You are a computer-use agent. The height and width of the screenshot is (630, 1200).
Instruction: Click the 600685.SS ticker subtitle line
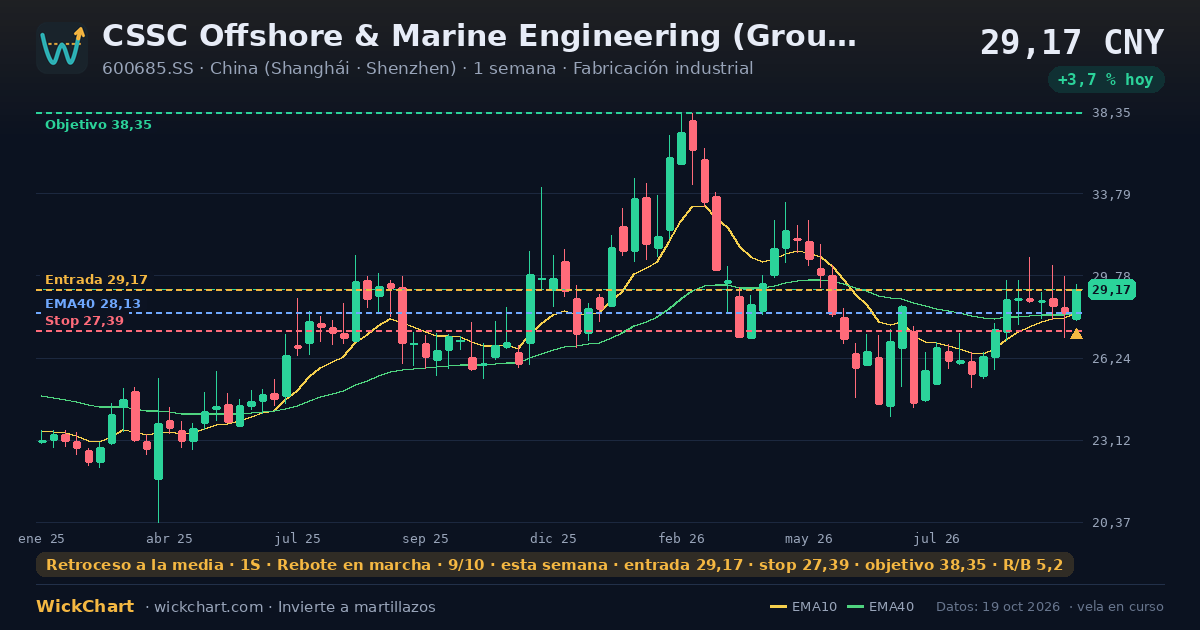428,69
